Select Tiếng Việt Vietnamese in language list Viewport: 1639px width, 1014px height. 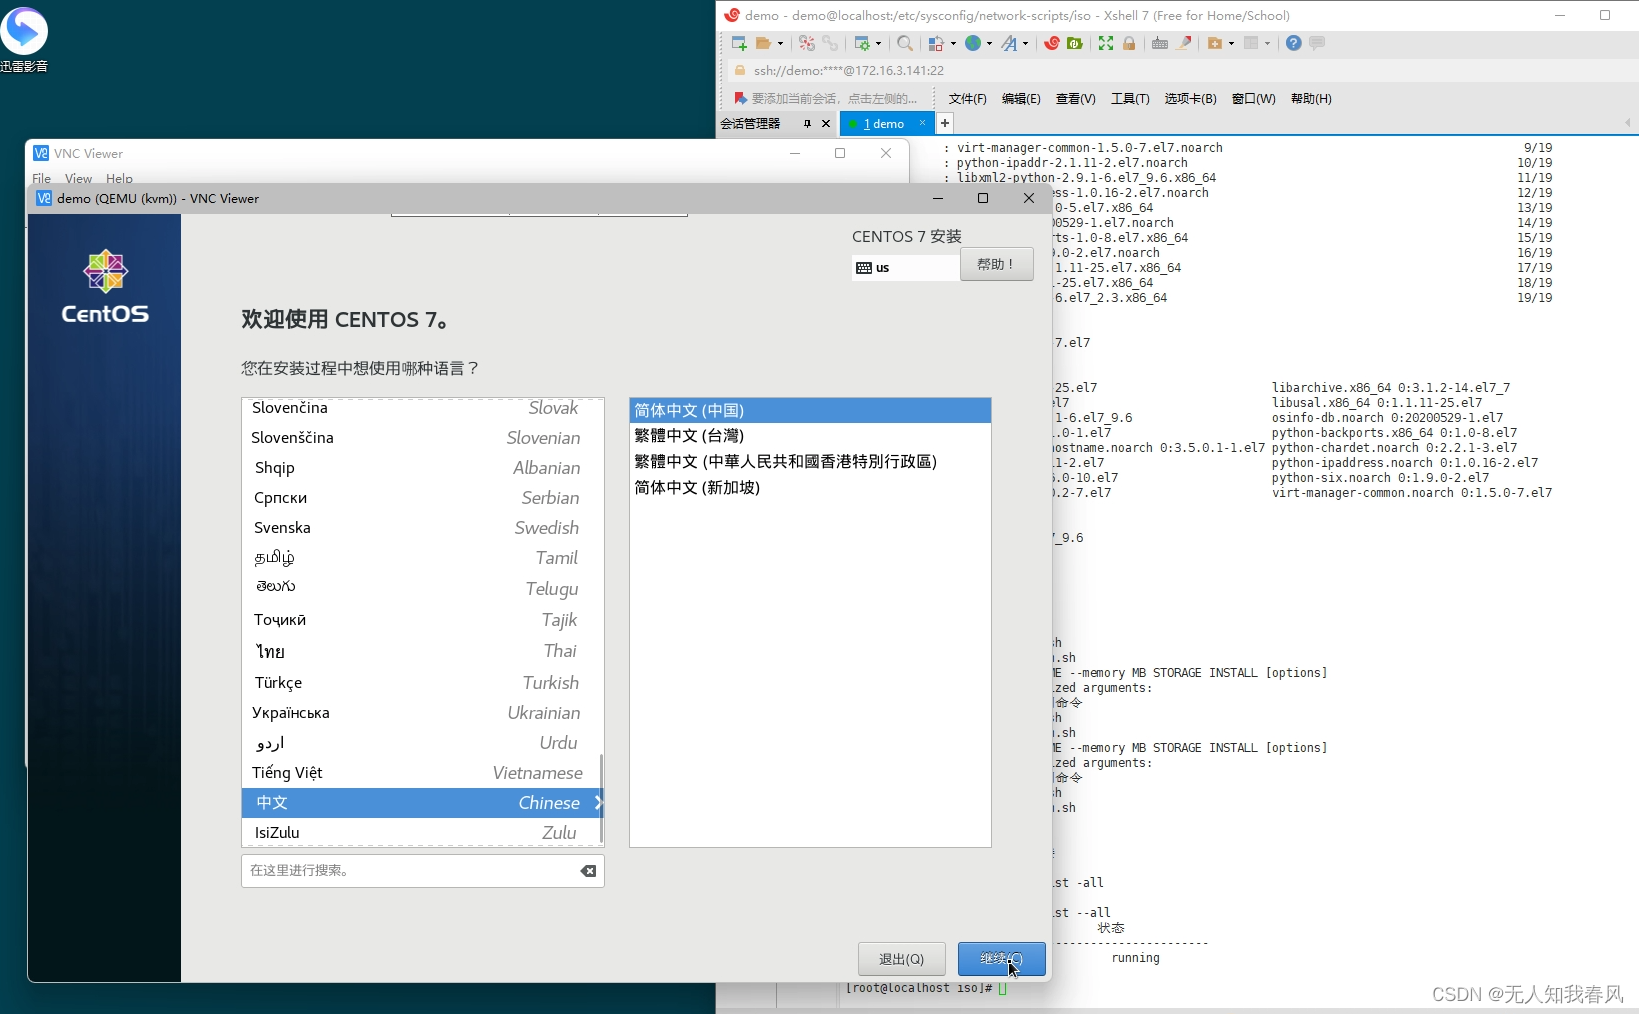(421, 773)
